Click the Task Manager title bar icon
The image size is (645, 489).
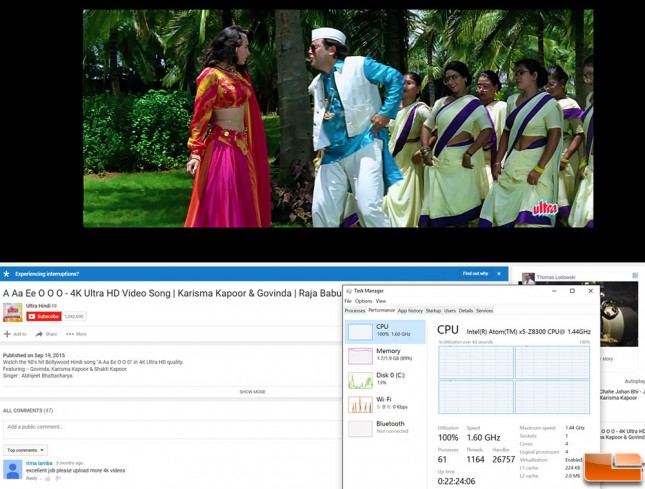349,291
